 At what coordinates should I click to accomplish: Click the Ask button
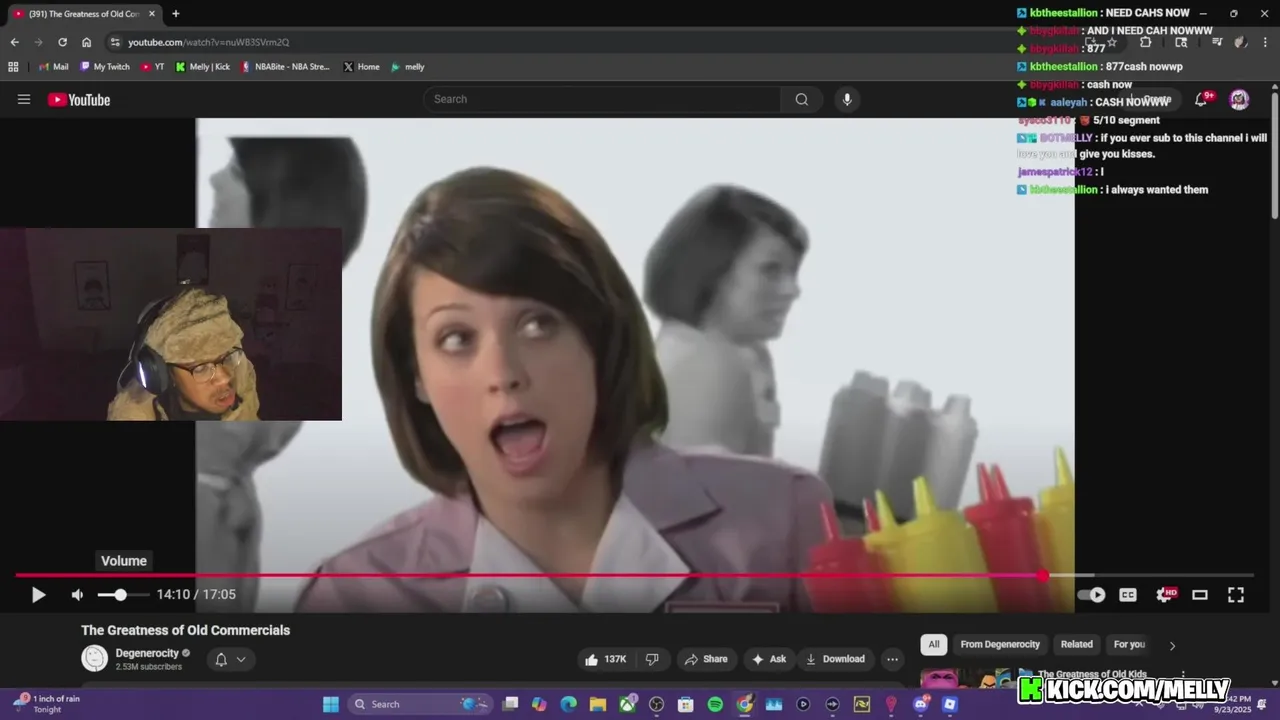769,659
